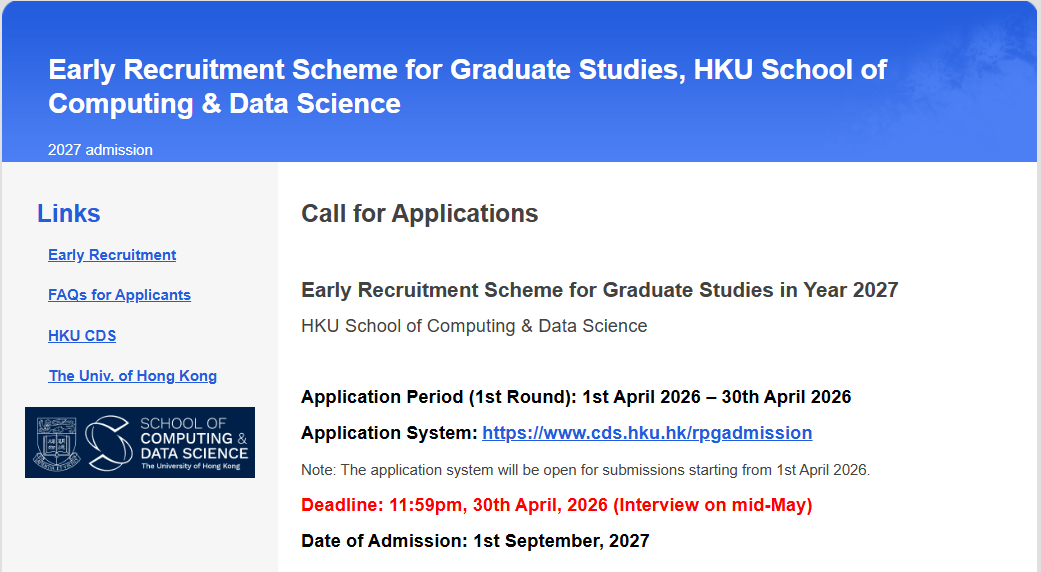Click the HKU School of Computing & Data Science subtitle
Image resolution: width=1041 pixels, height=572 pixels.
pyautogui.click(x=474, y=326)
